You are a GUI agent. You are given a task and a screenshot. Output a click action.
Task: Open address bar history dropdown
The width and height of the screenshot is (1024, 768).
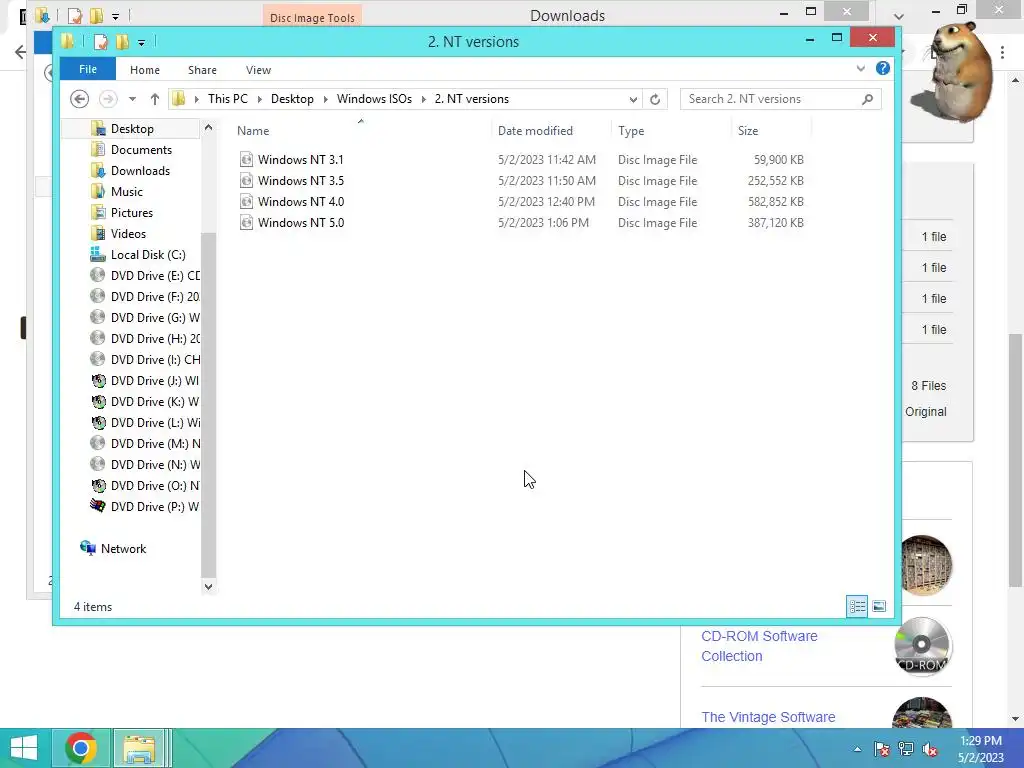coord(633,99)
